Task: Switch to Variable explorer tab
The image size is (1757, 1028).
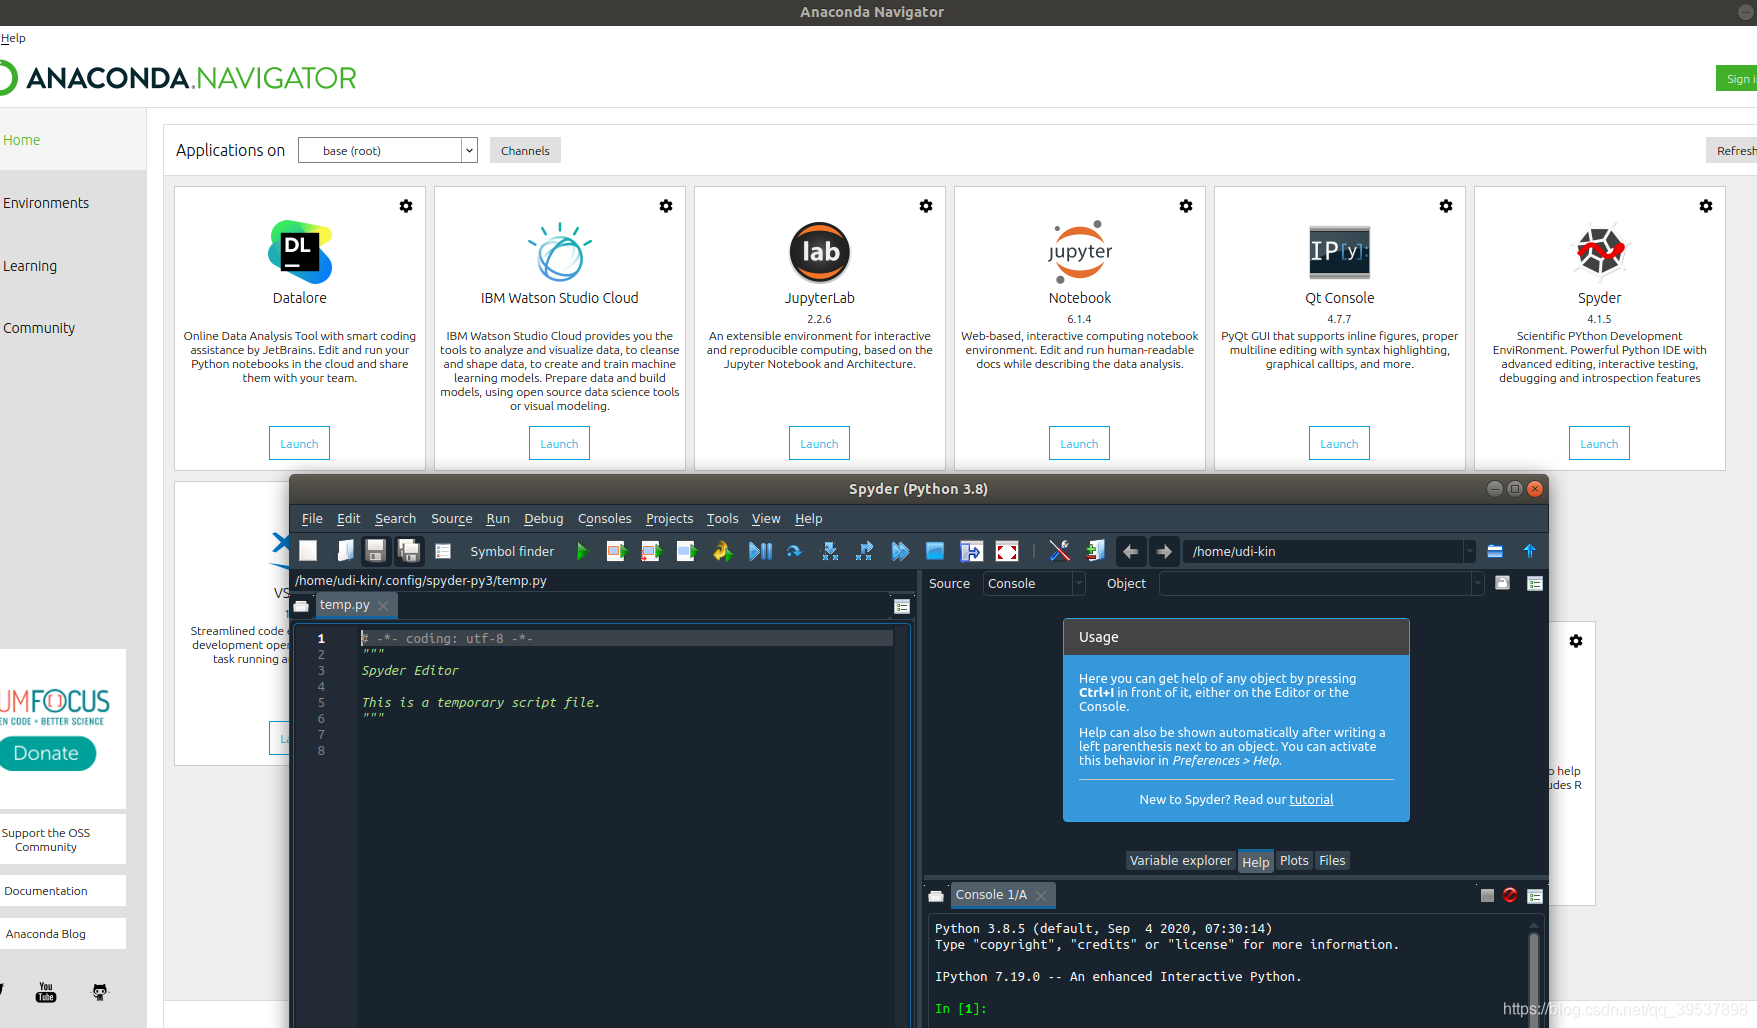Action: 1180,861
